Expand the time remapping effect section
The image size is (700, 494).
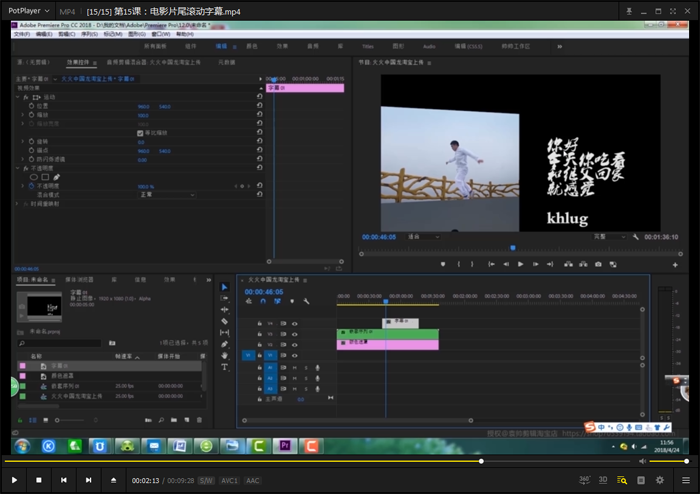click(x=15, y=204)
